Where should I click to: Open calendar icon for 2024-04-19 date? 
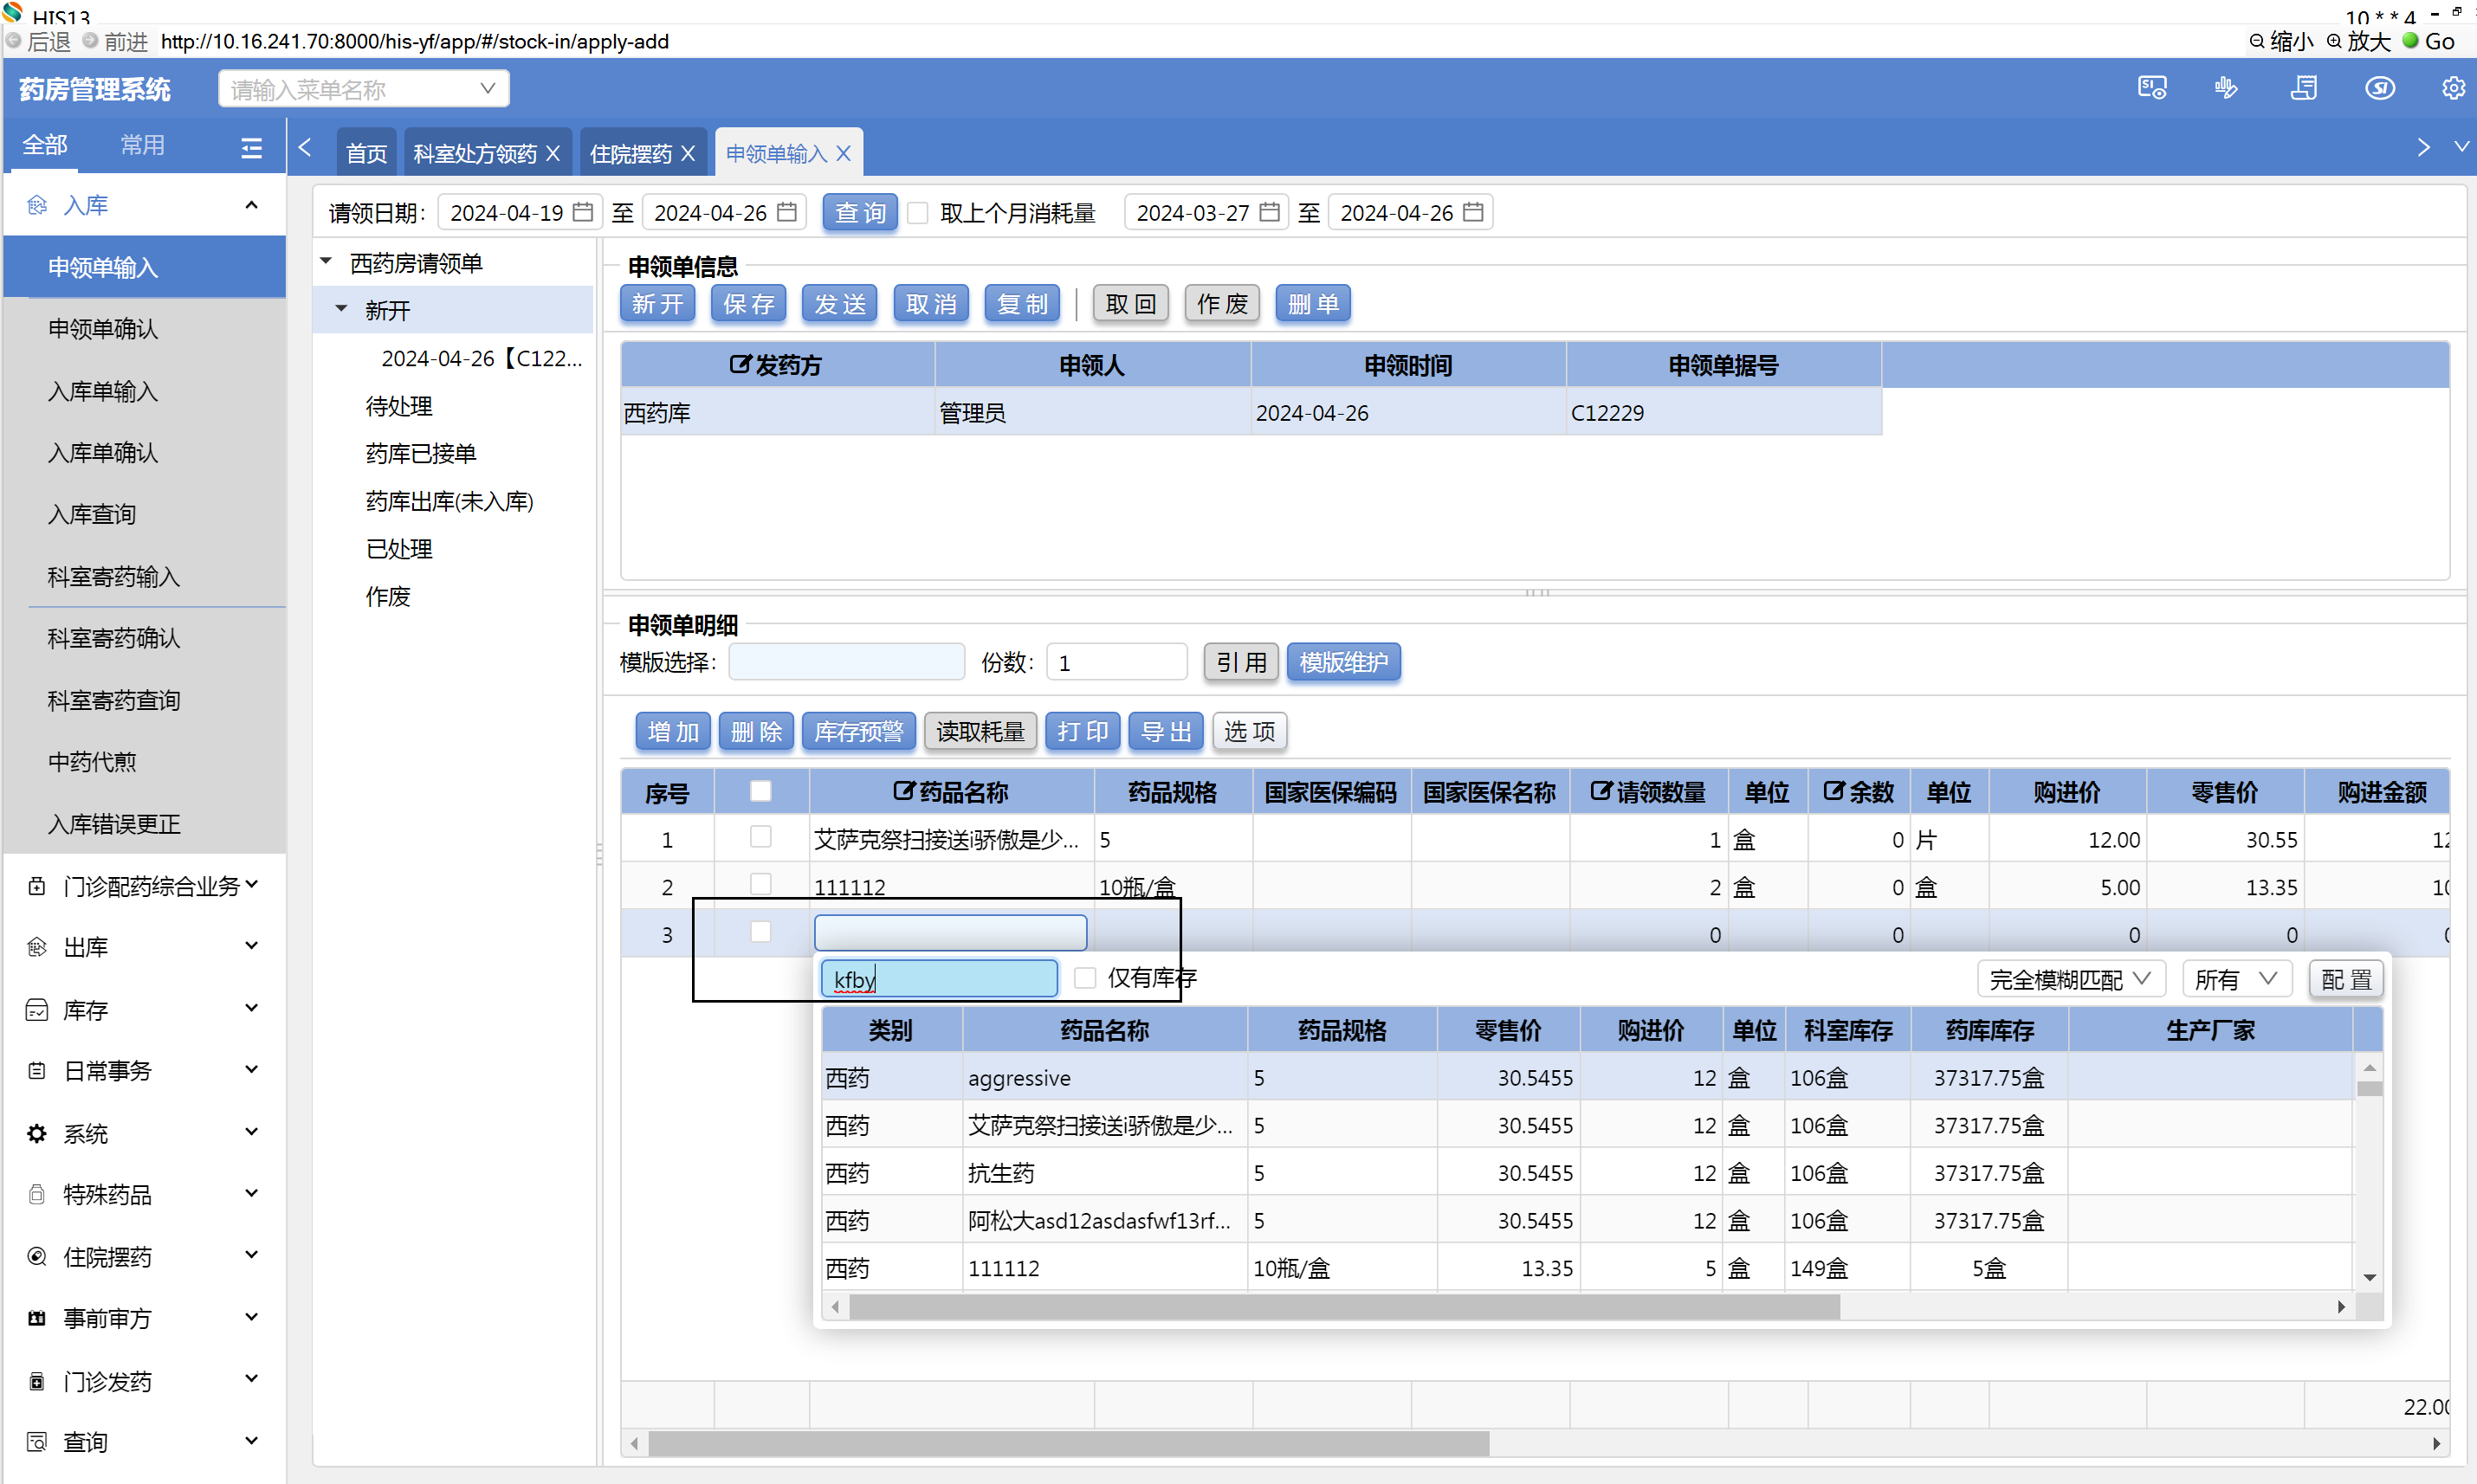[x=583, y=212]
